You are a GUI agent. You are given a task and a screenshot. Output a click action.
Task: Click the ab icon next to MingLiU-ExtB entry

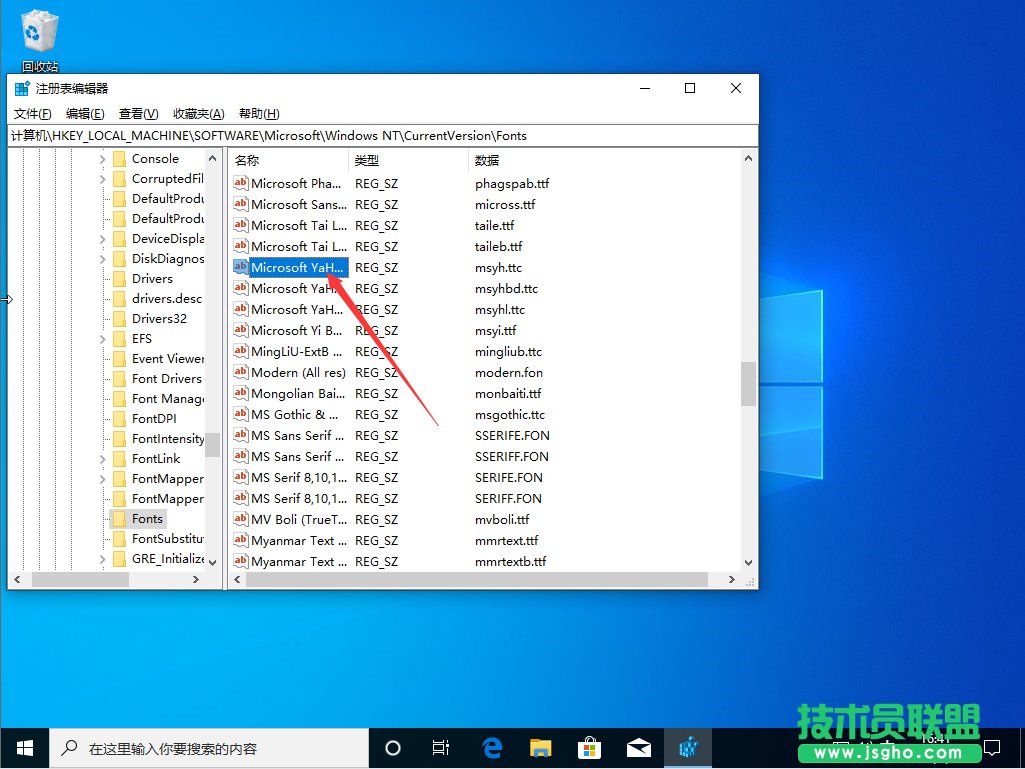click(x=240, y=351)
